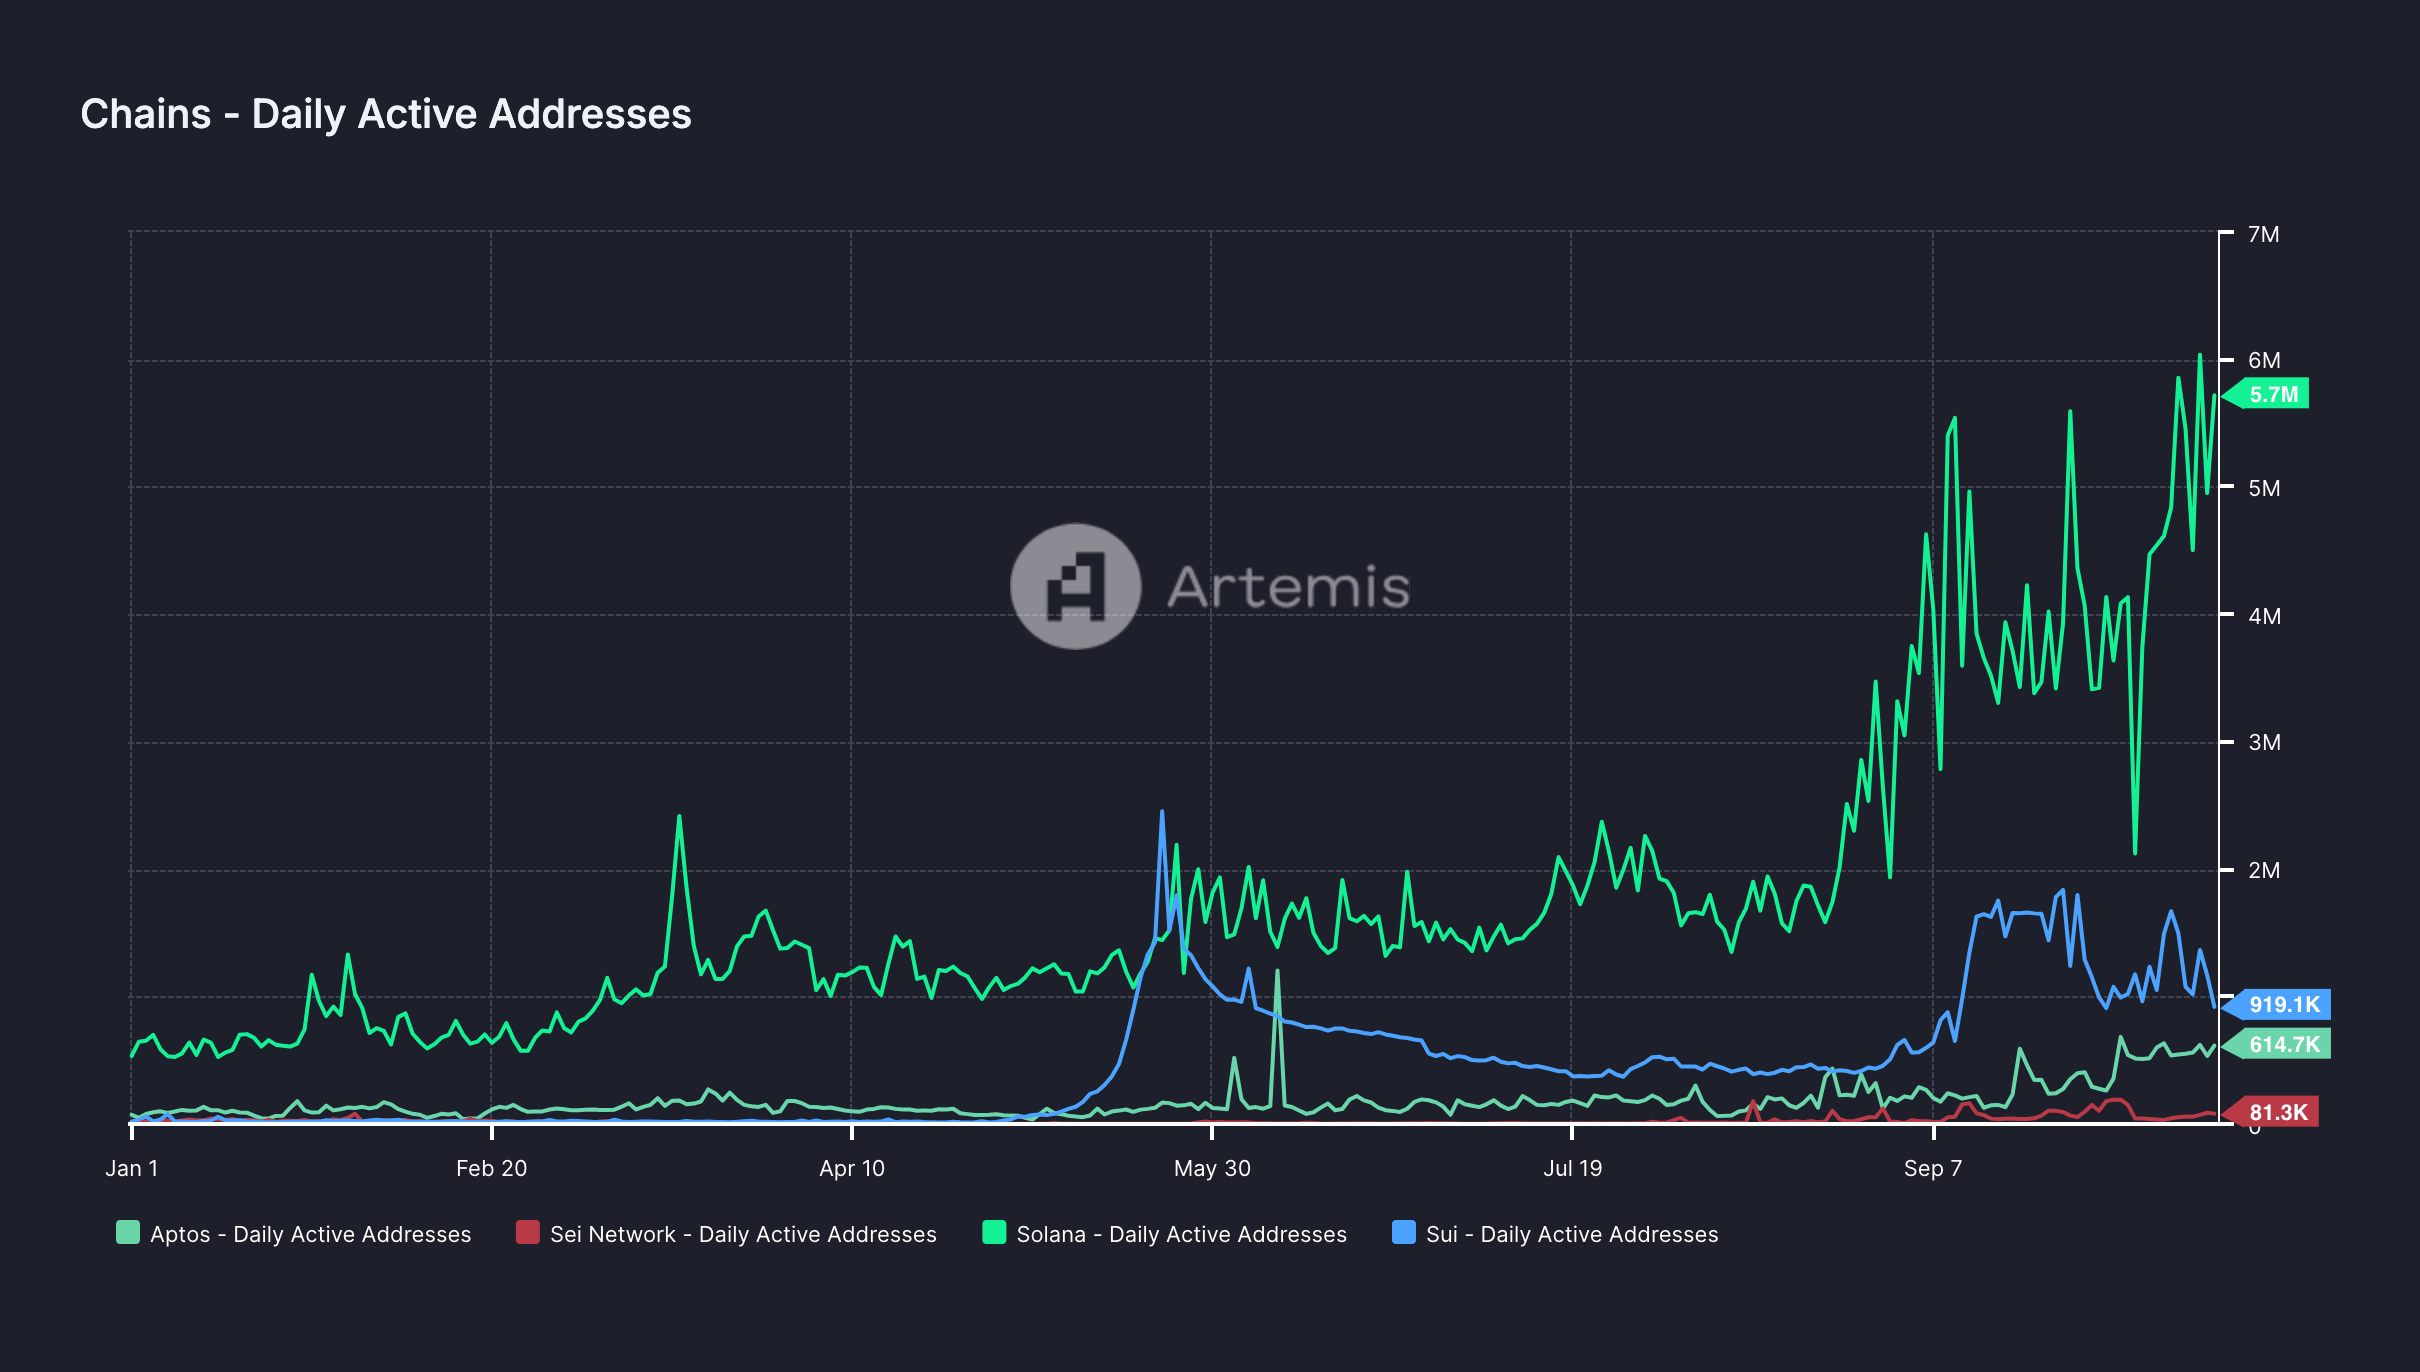2420x1372 pixels.
Task: Click the Sep 7 x-axis label
Action: [x=1933, y=1168]
